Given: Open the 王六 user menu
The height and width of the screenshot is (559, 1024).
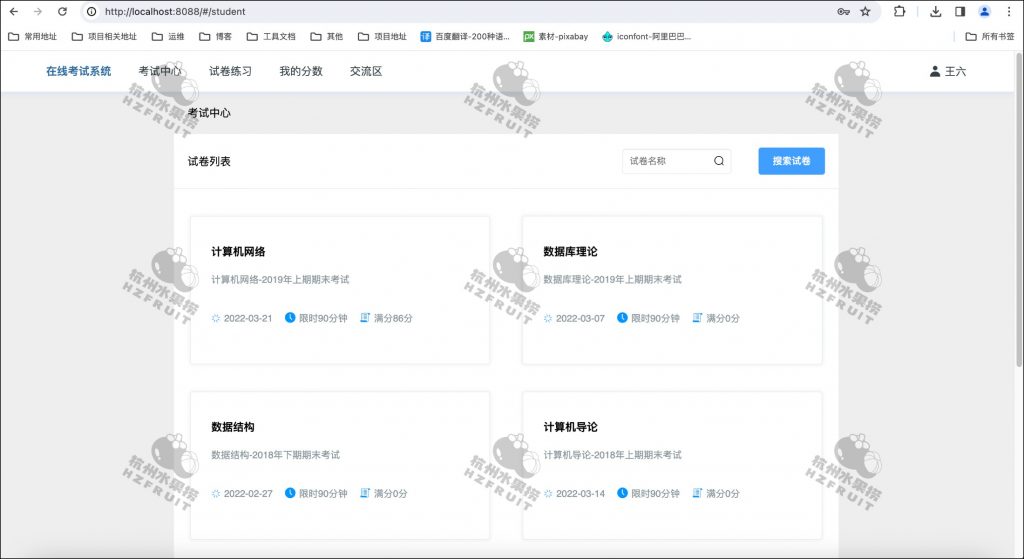Looking at the screenshot, I should click(948, 71).
